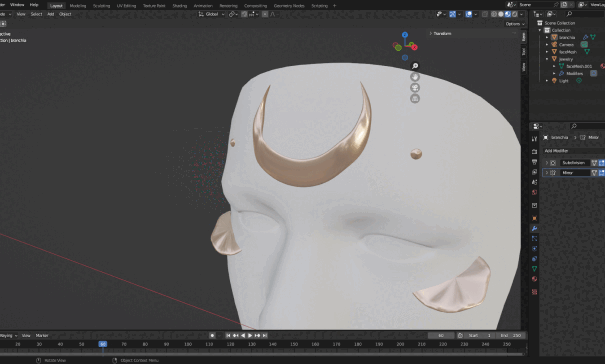This screenshot has height=364, width=605.
Task: Click the blue Z axis on navigation gizmo
Action: point(405,35)
